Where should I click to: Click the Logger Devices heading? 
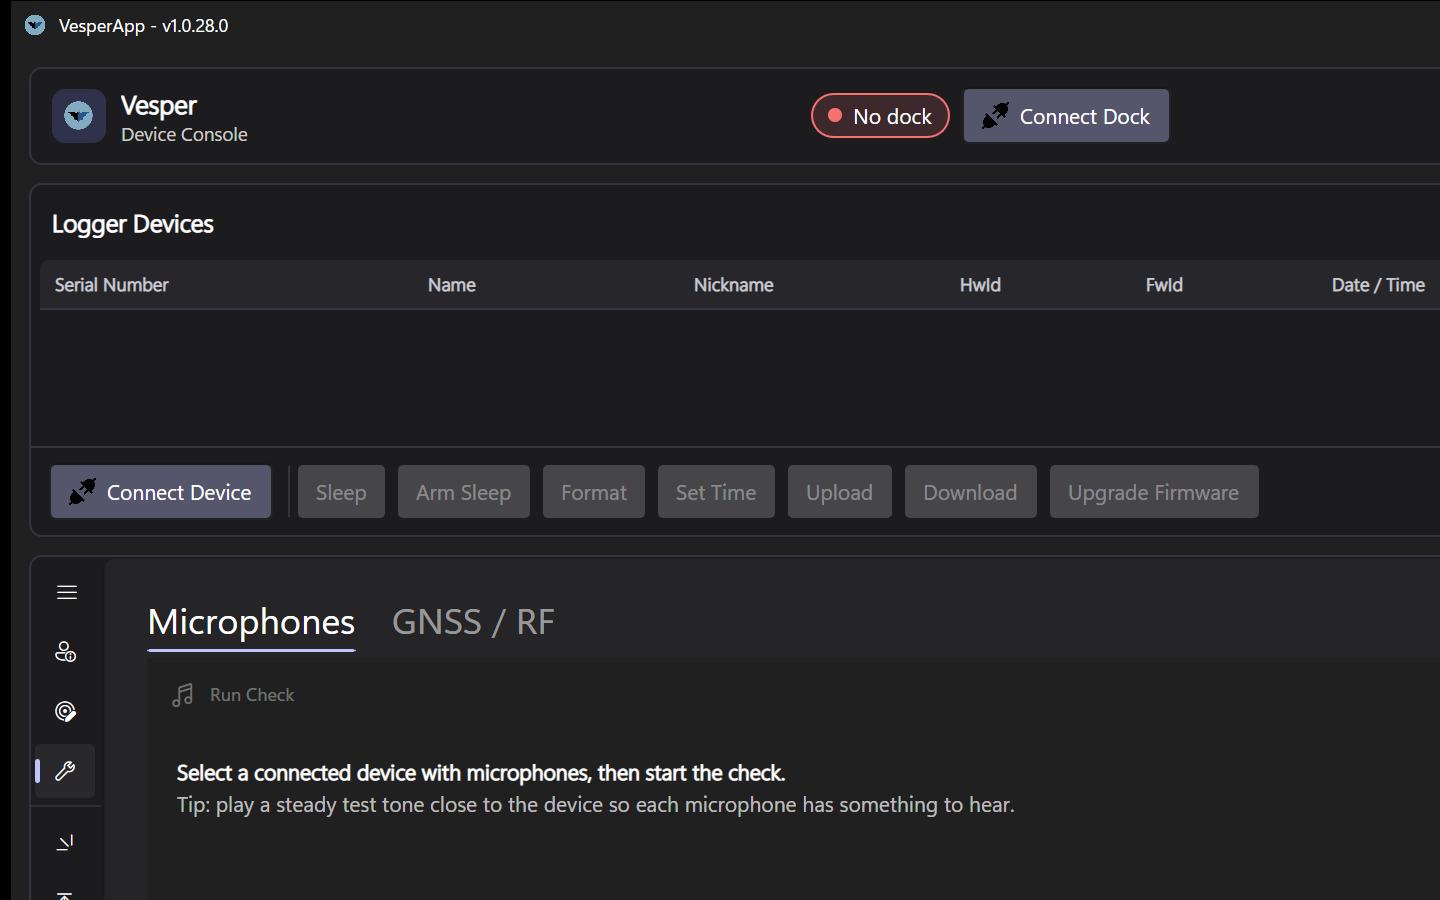[x=133, y=224]
